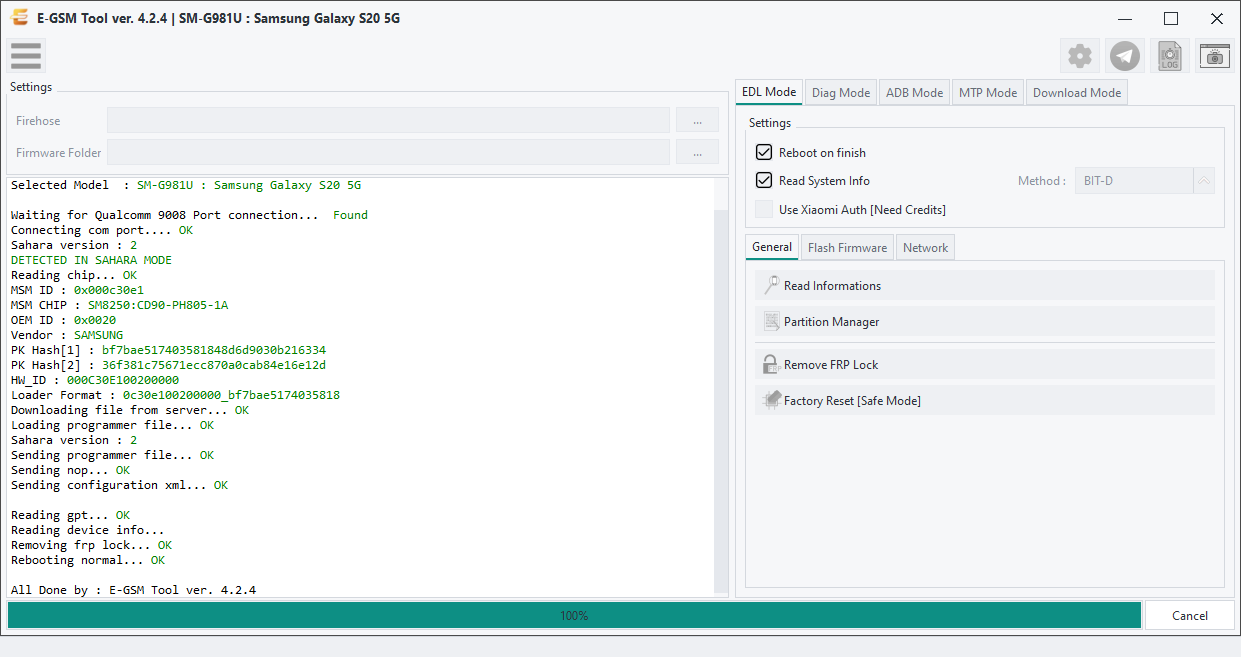The height and width of the screenshot is (657, 1241).
Task: Switch to EDL Mode tab
Action: click(x=768, y=92)
